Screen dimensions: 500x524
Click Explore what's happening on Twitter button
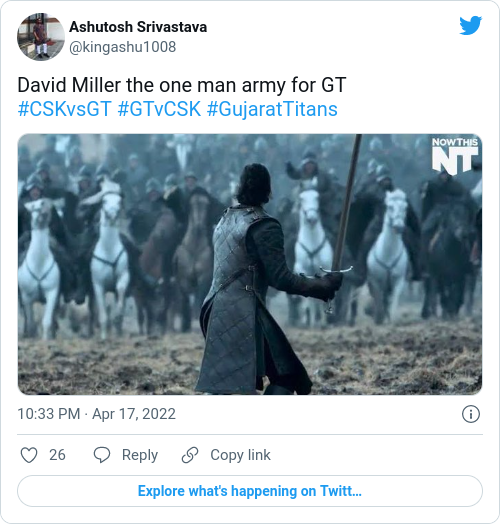250,491
